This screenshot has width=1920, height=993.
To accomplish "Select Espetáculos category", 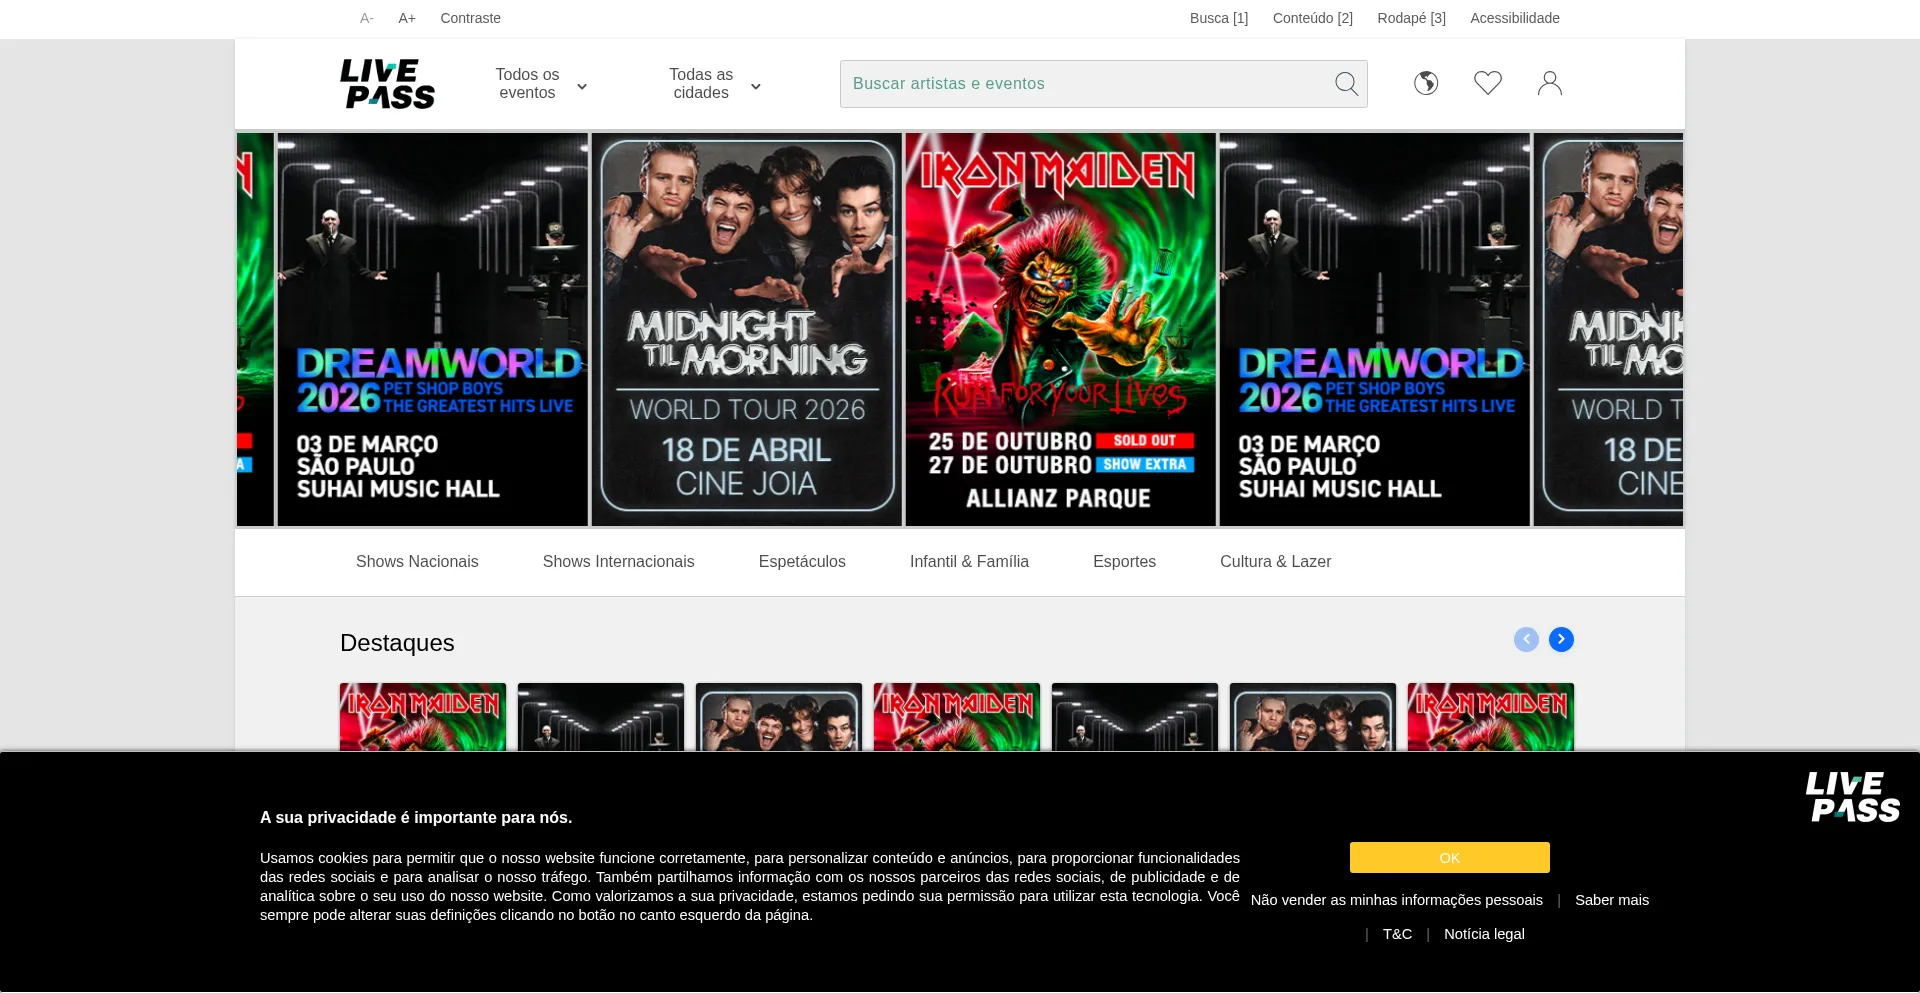I will click(802, 562).
